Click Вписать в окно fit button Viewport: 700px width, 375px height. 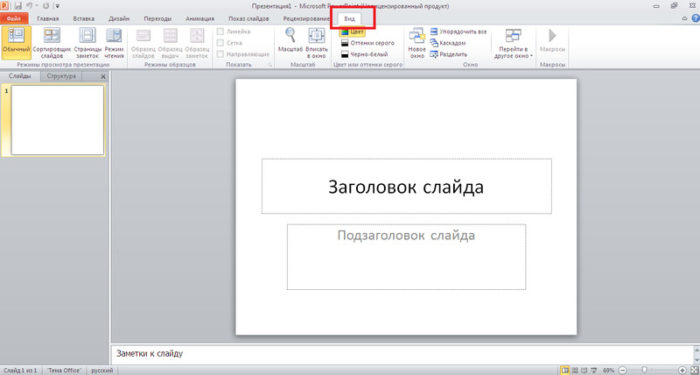tap(317, 42)
